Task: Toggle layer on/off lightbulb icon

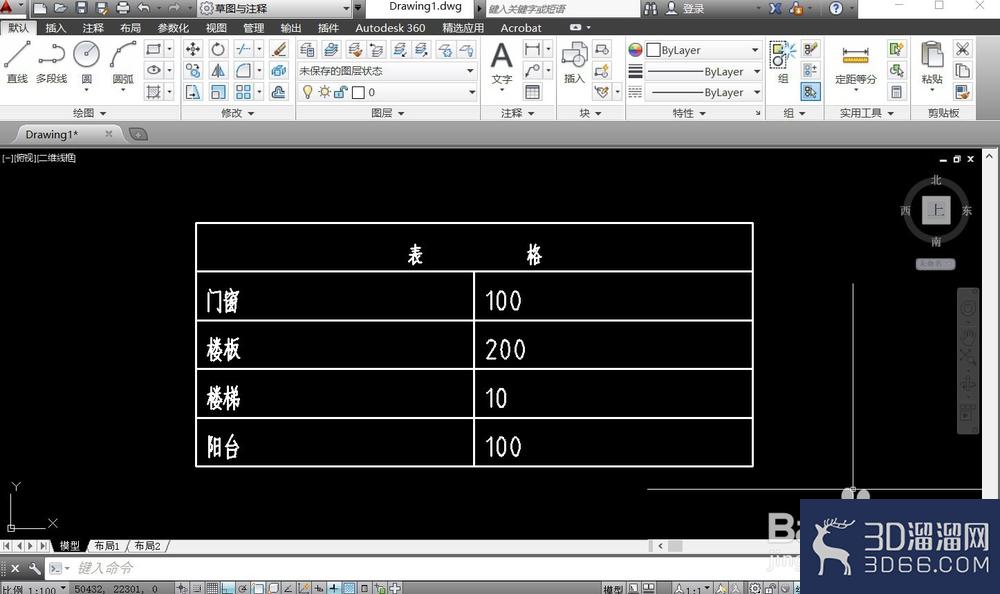Action: pos(308,92)
